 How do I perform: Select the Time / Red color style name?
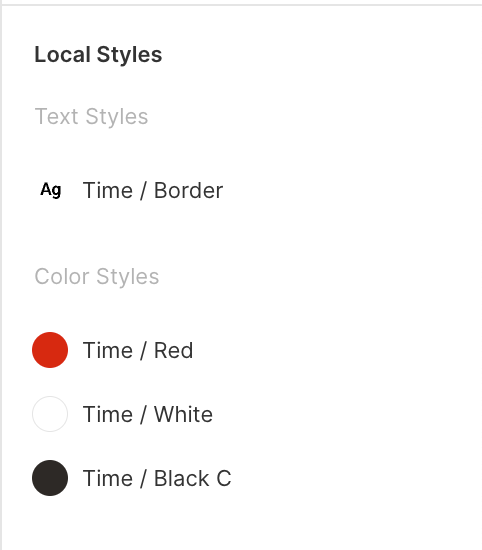tap(138, 350)
